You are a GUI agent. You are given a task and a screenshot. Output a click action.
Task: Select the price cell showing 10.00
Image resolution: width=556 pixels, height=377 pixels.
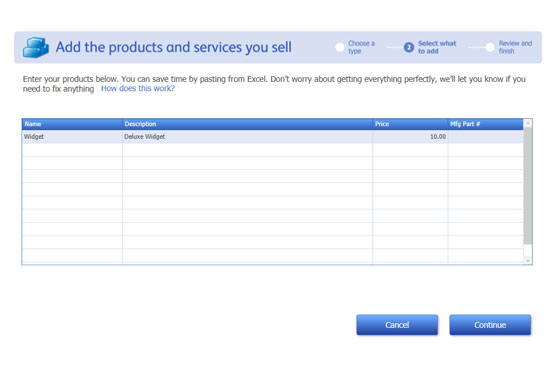pyautogui.click(x=410, y=137)
